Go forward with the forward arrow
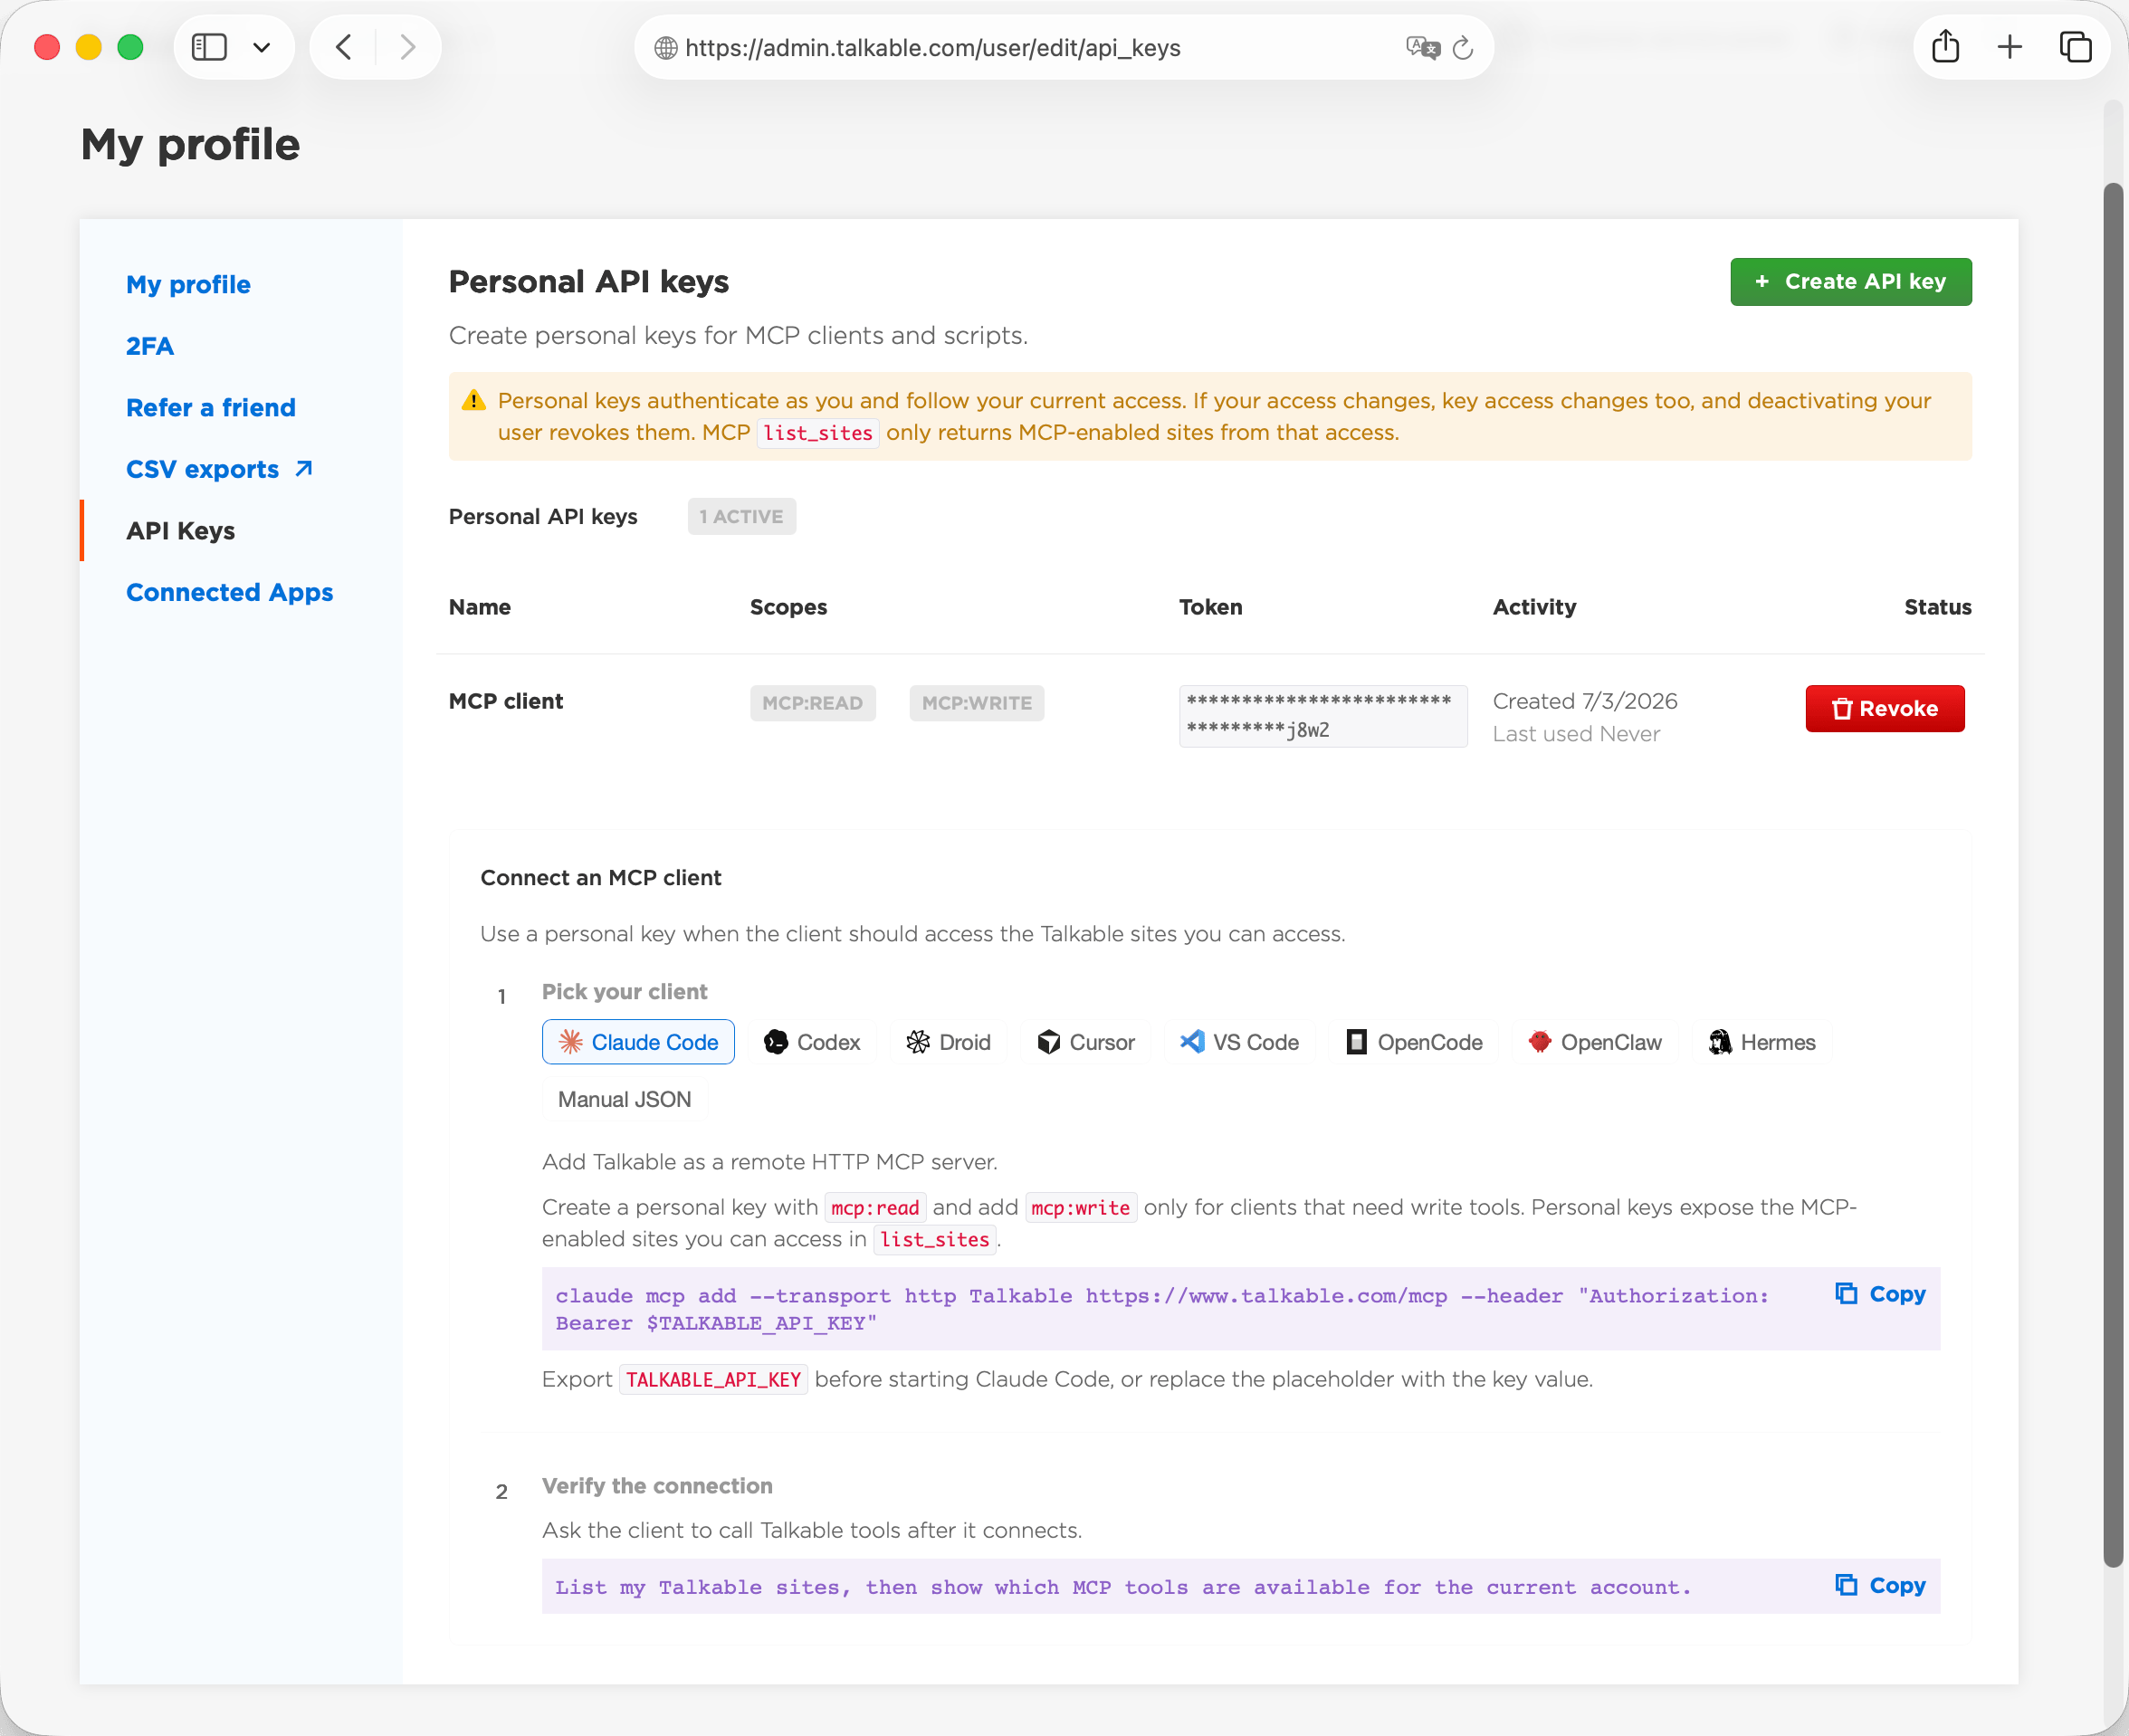This screenshot has width=2129, height=1736. (x=407, y=47)
